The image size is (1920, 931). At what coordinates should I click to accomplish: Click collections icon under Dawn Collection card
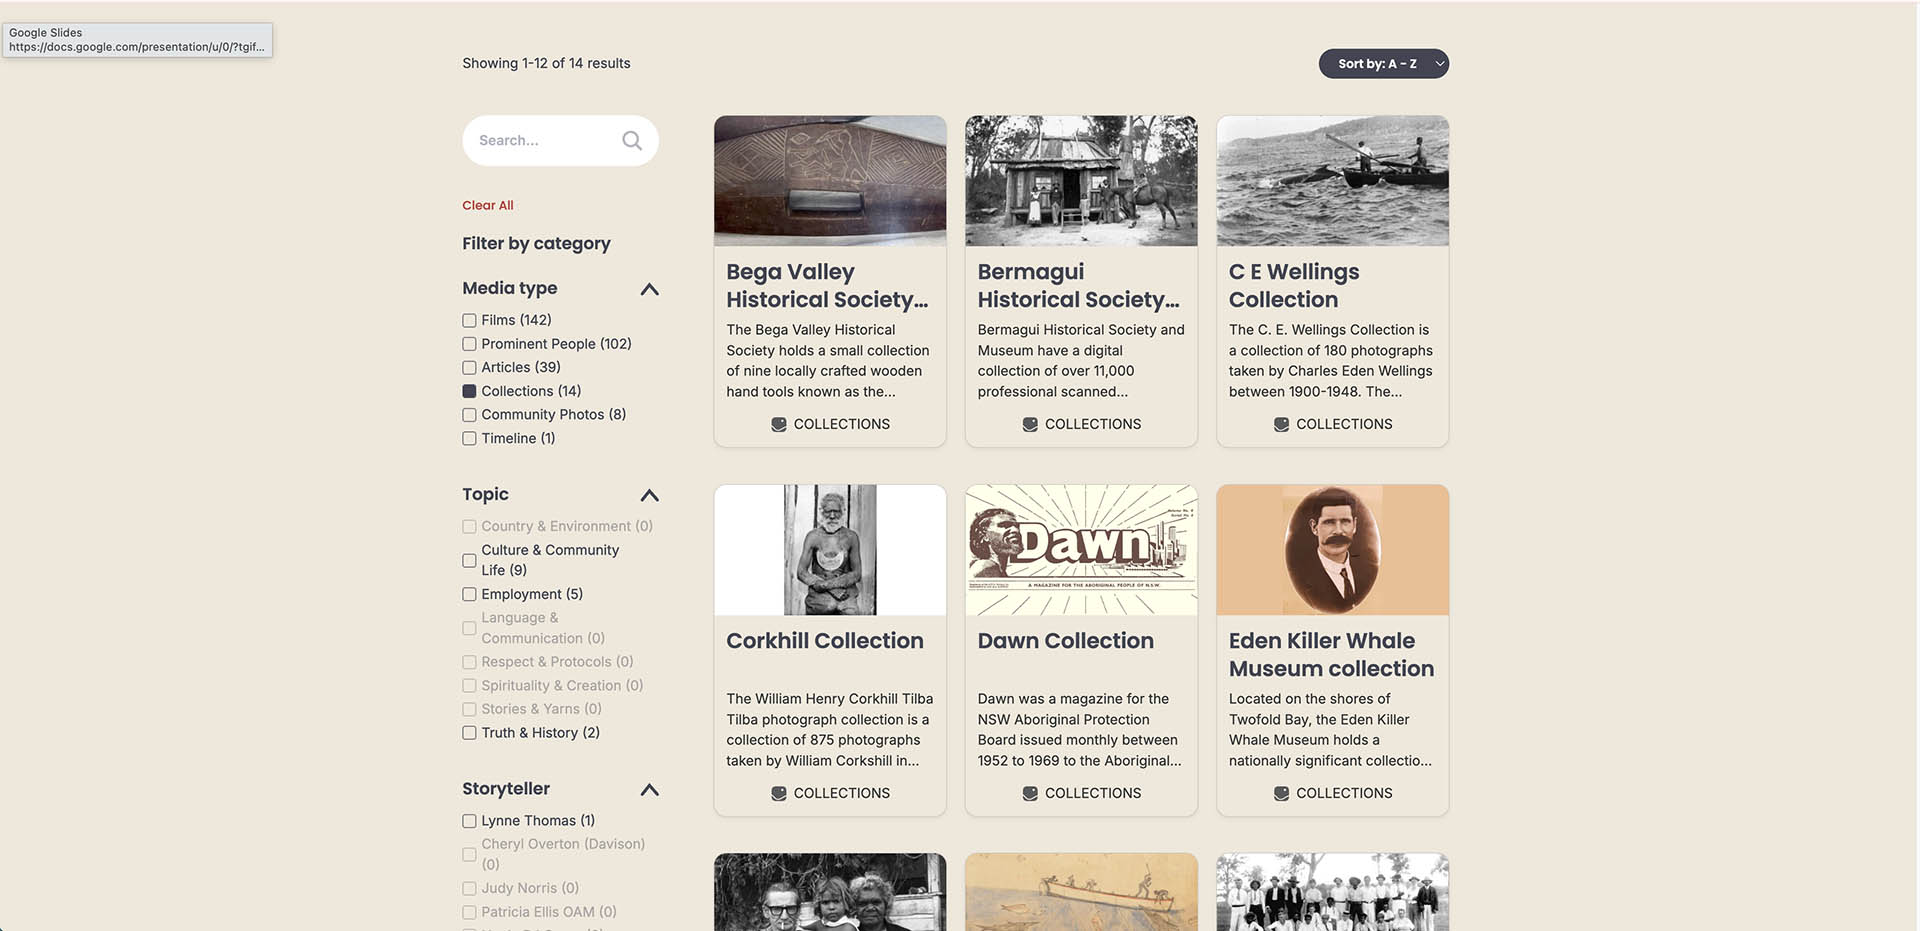click(1030, 793)
